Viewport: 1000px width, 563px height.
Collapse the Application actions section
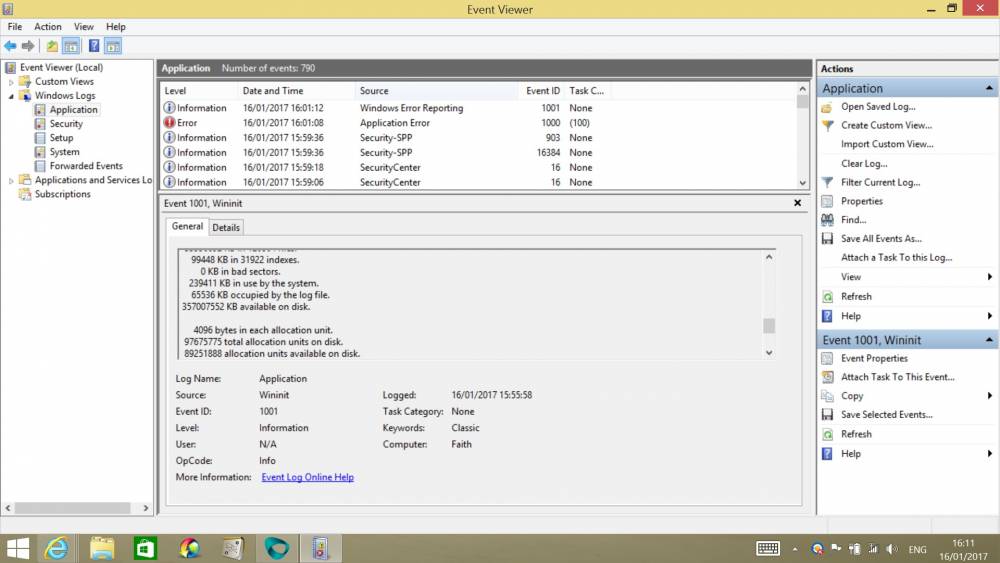pos(989,88)
